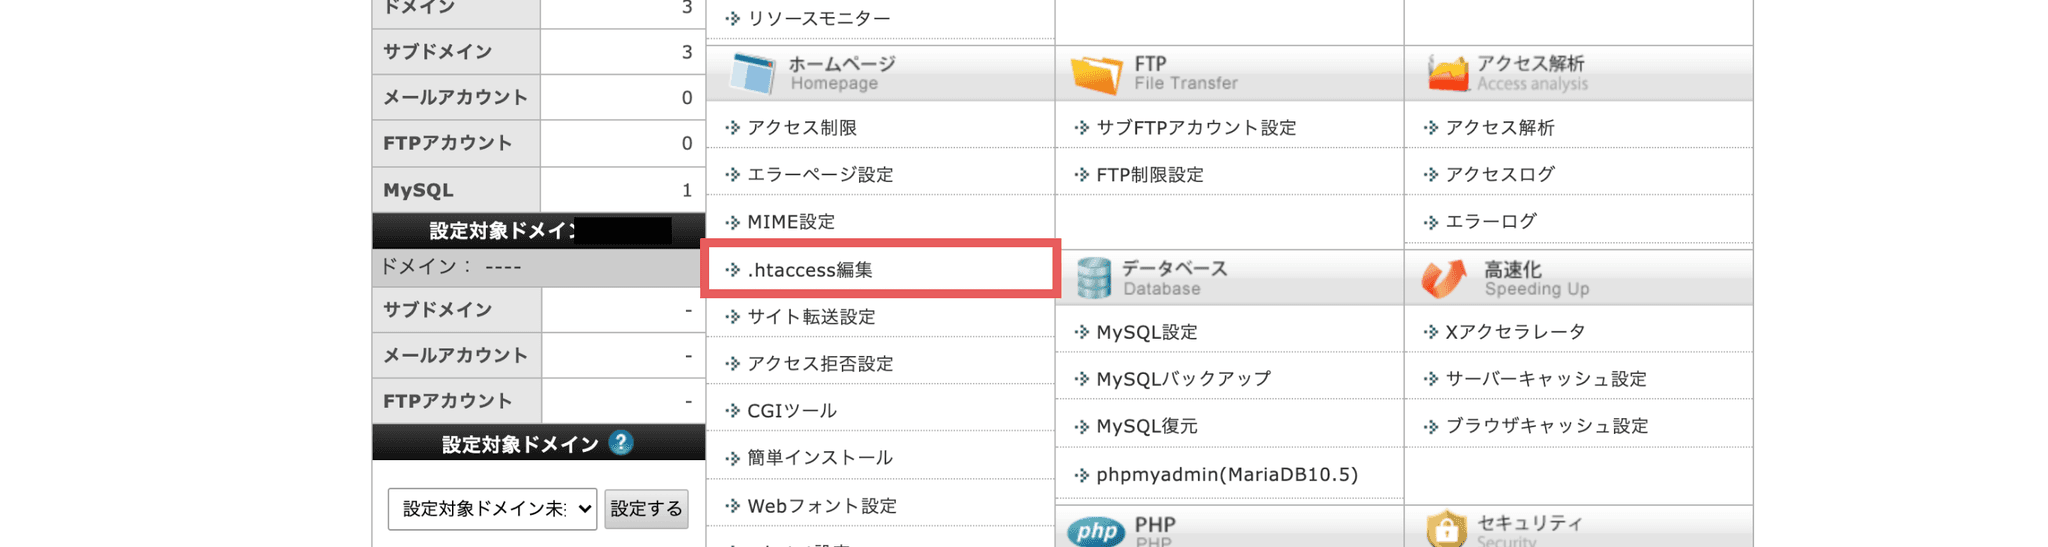Open phpmyadmin(MariaDB10.5) link
Screen dimensions: 2048x547
(x=1227, y=474)
